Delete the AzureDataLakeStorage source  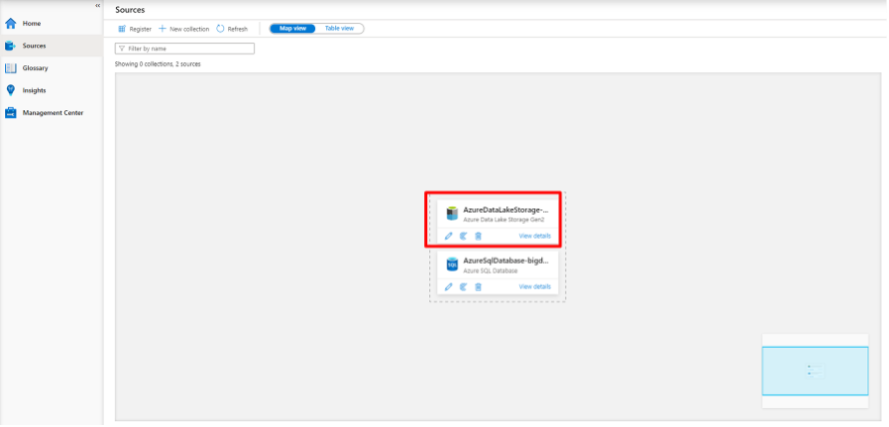click(478, 236)
